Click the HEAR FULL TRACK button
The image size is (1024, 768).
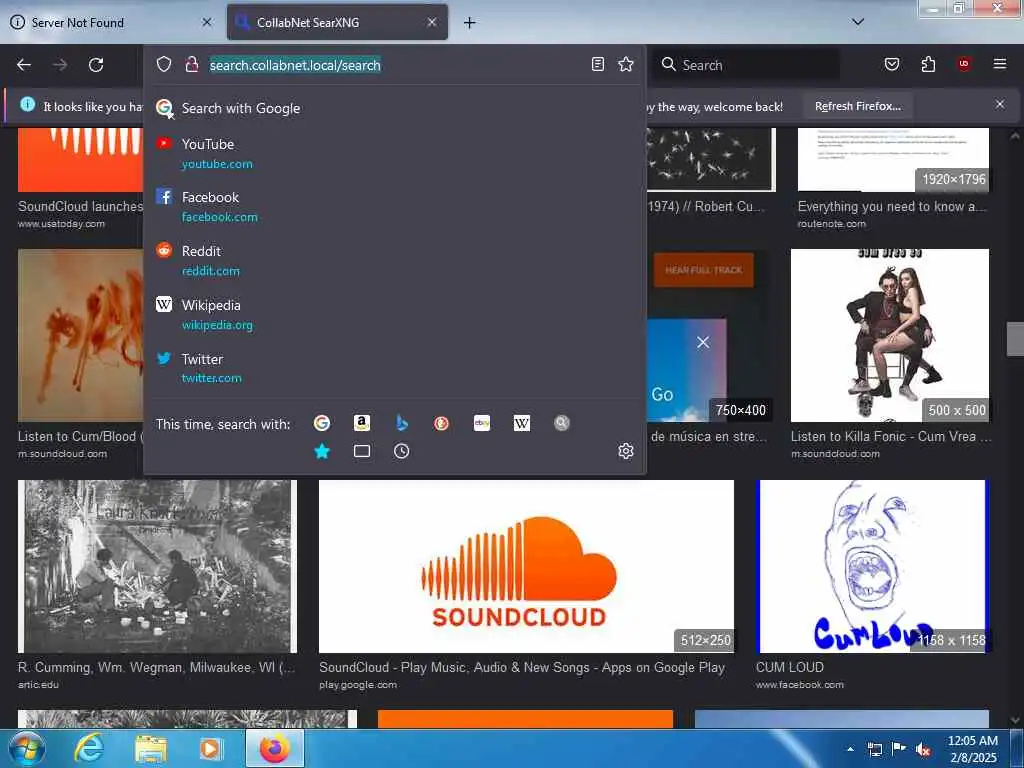pyautogui.click(x=703, y=270)
